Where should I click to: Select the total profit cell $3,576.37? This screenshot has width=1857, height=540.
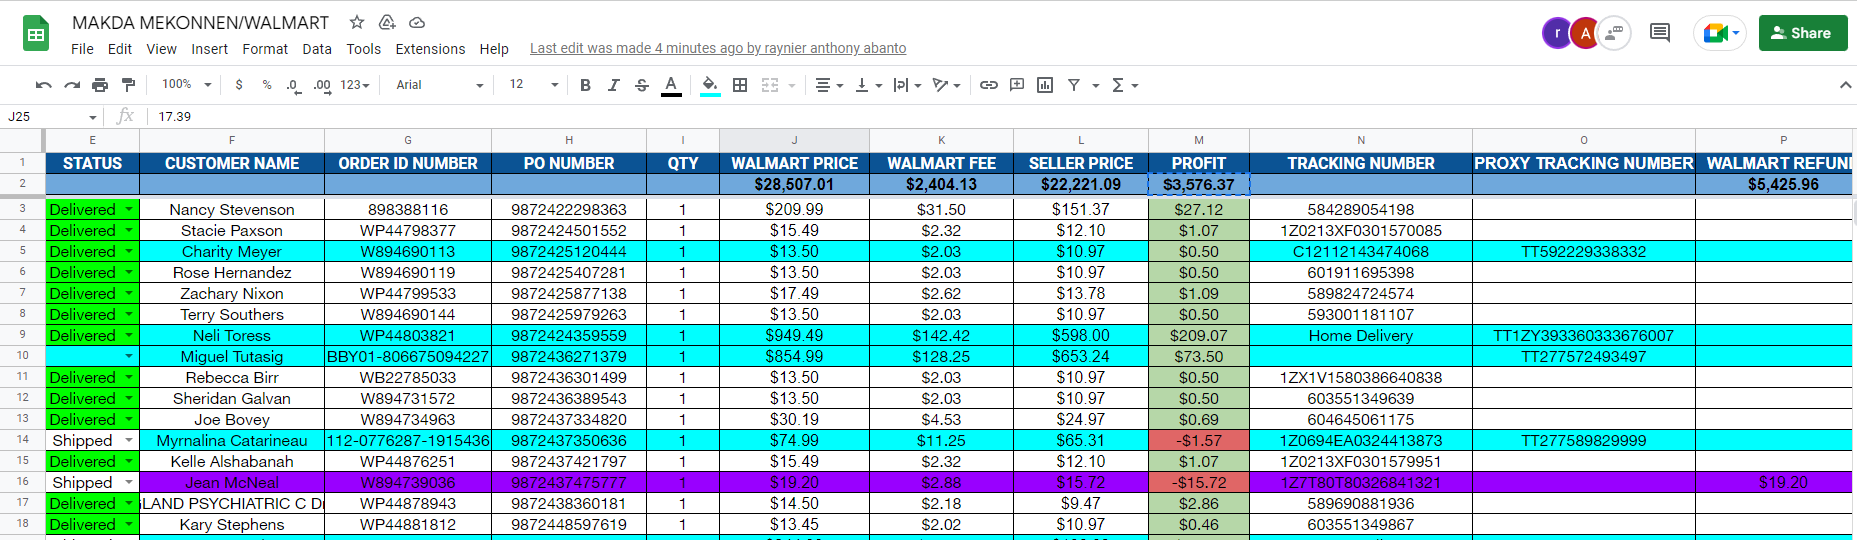[1198, 184]
